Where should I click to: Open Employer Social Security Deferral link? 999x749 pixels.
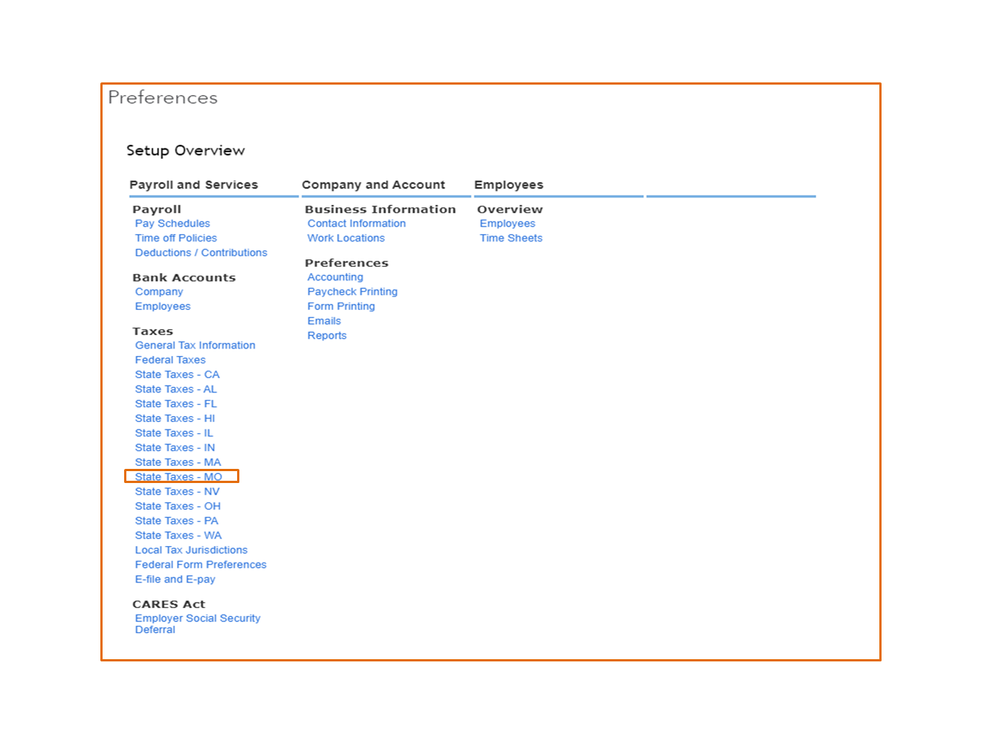(197, 619)
